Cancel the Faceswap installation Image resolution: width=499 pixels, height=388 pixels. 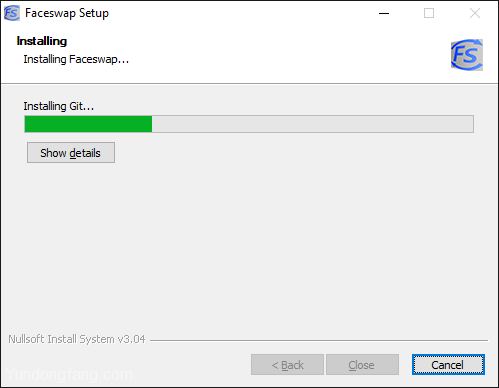point(448,365)
